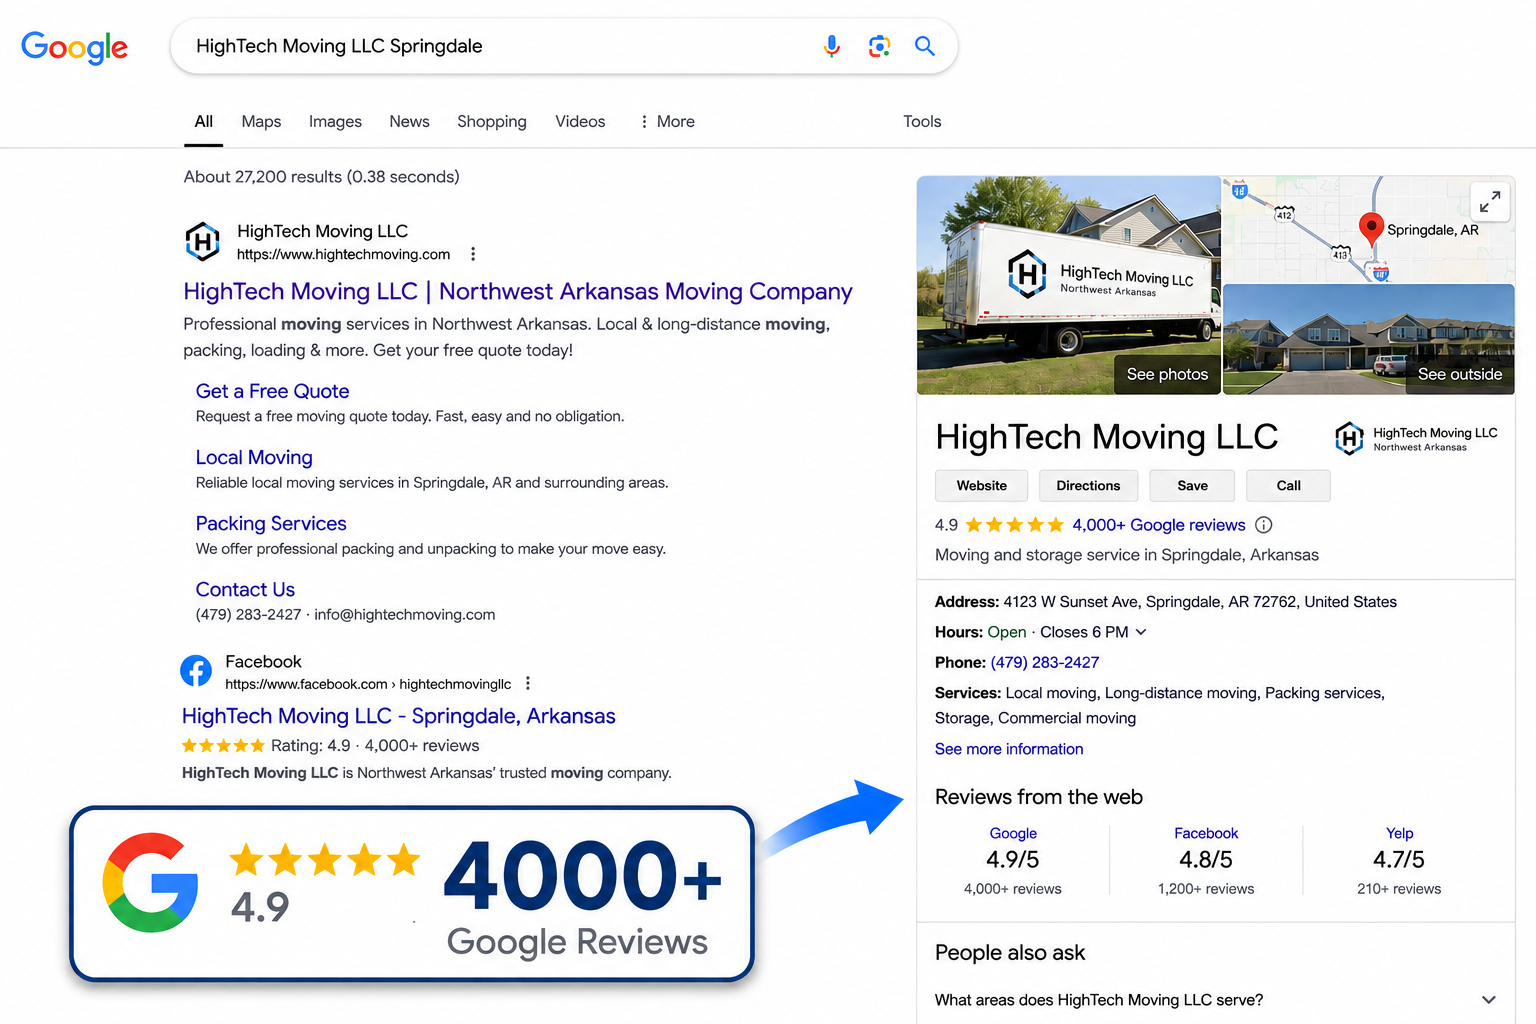Open the Contact Us sitelink
The image size is (1536, 1024).
point(245,589)
